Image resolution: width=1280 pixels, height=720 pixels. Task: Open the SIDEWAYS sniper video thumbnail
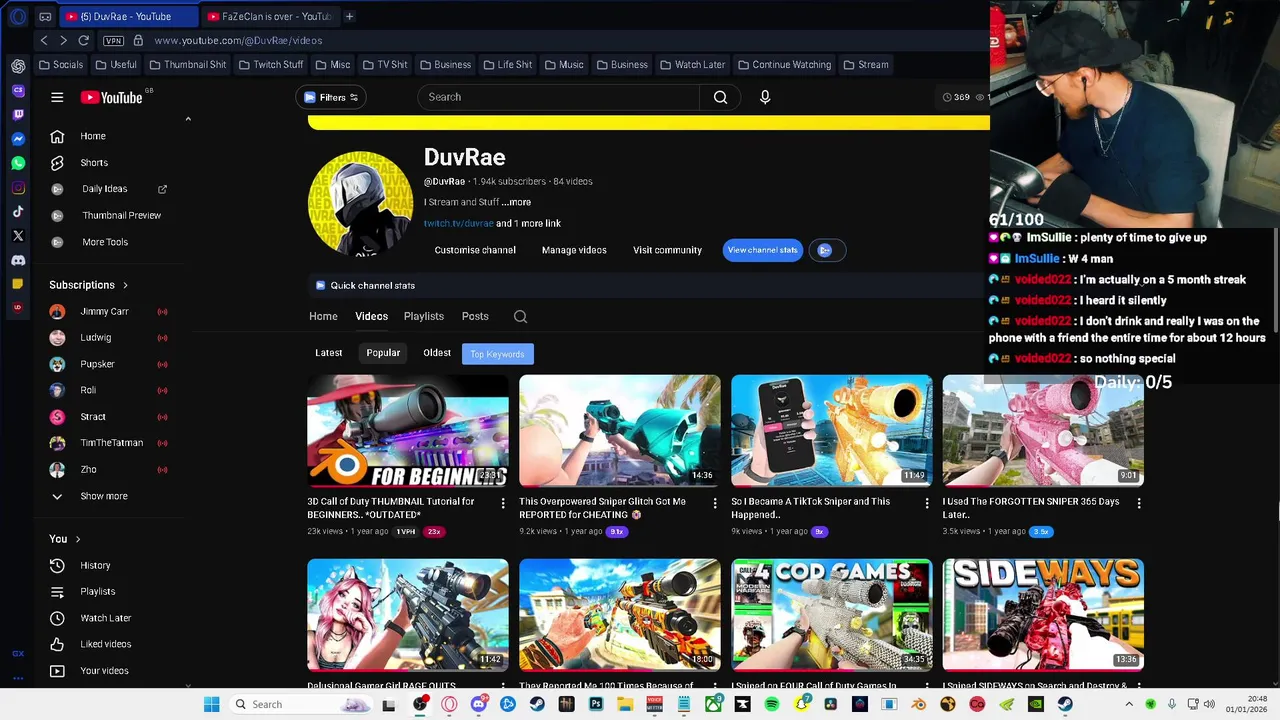click(1043, 615)
